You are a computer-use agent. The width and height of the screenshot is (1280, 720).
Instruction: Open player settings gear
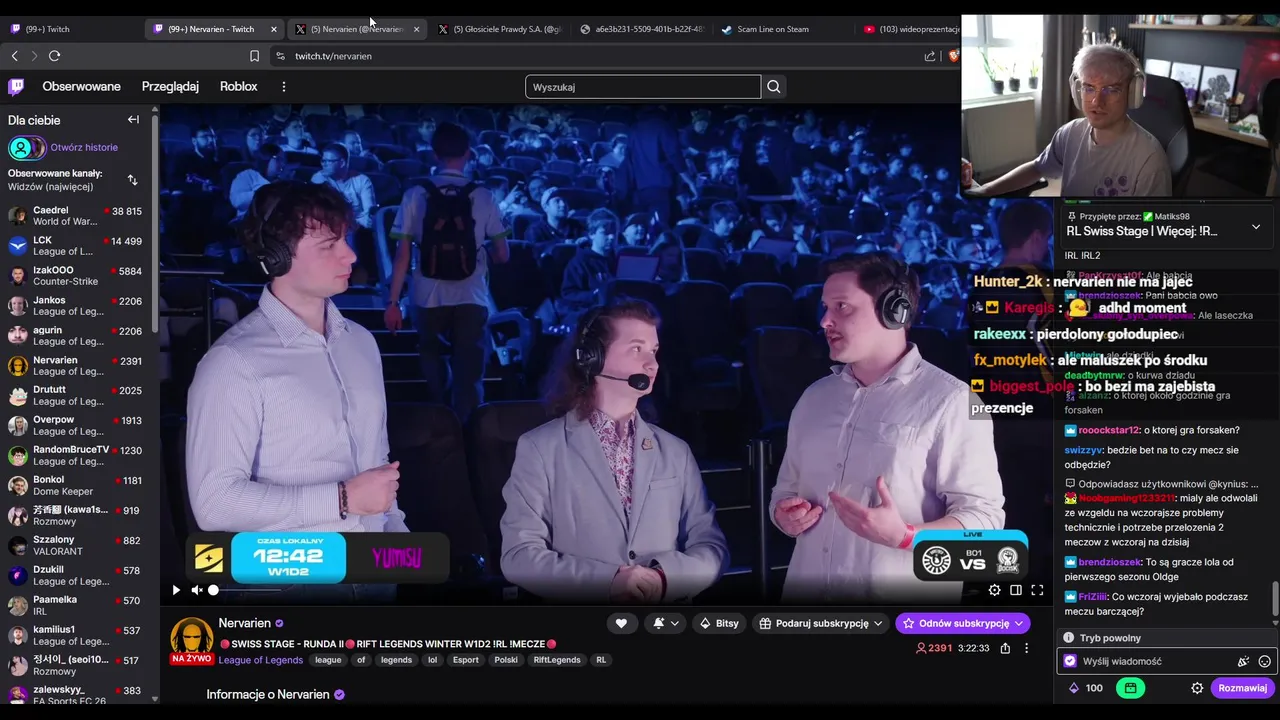click(994, 590)
